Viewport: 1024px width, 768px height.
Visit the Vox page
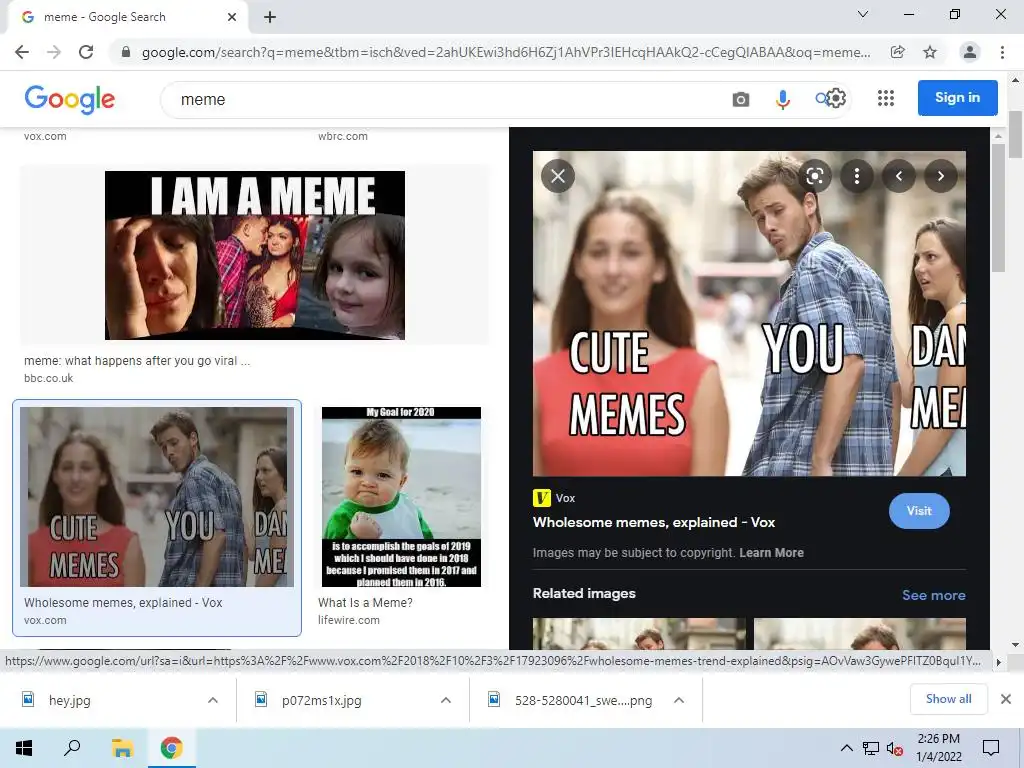click(919, 511)
